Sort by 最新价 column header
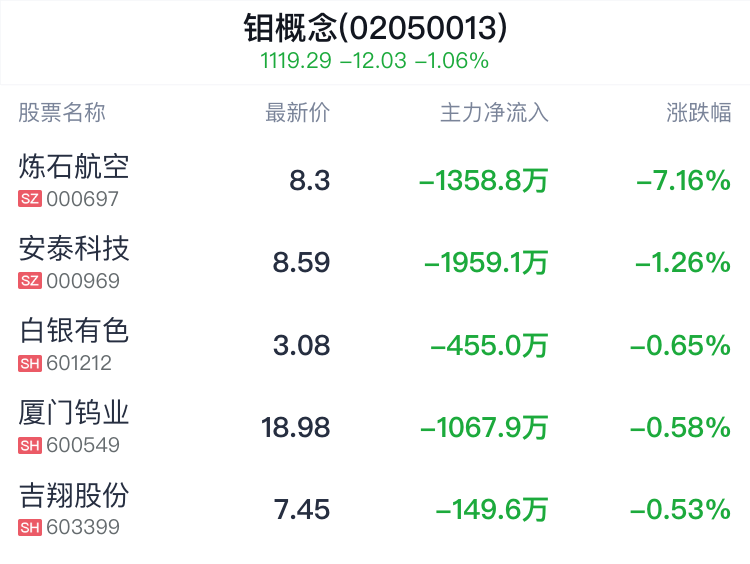Viewport: 750px width, 564px height. tap(298, 113)
